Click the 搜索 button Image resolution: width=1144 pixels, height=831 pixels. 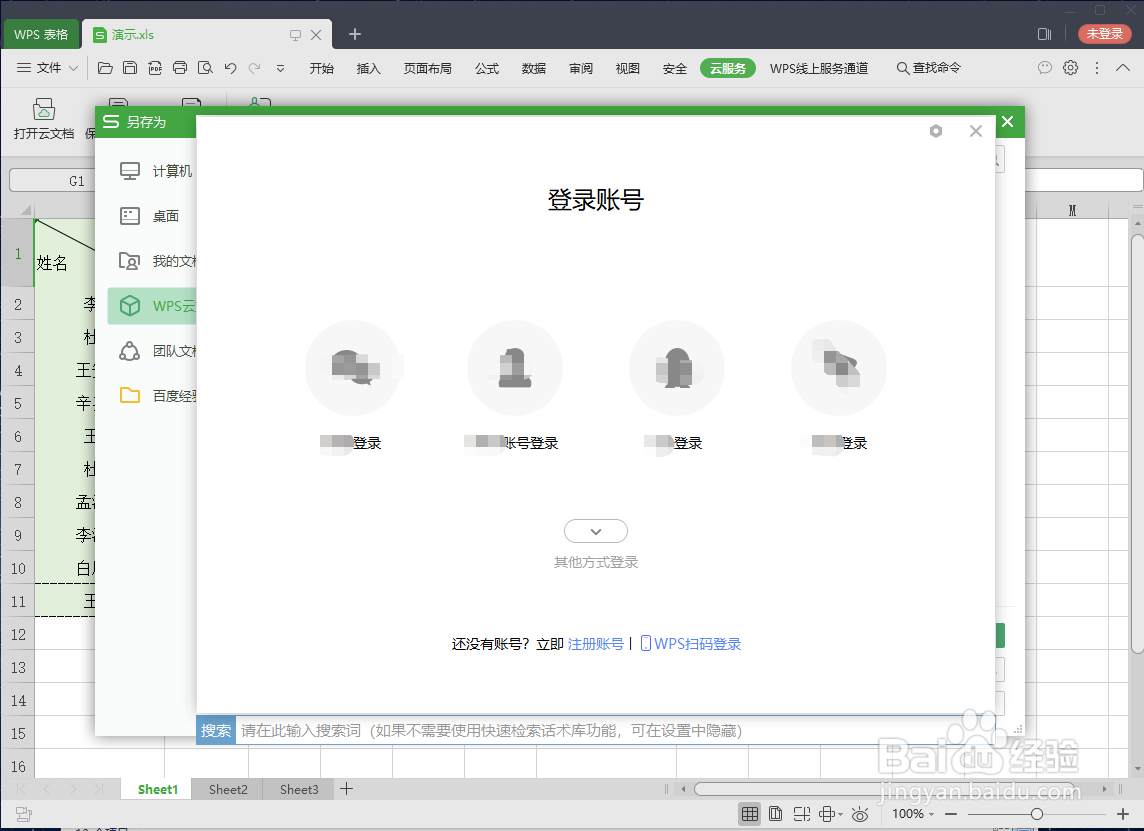tap(216, 730)
